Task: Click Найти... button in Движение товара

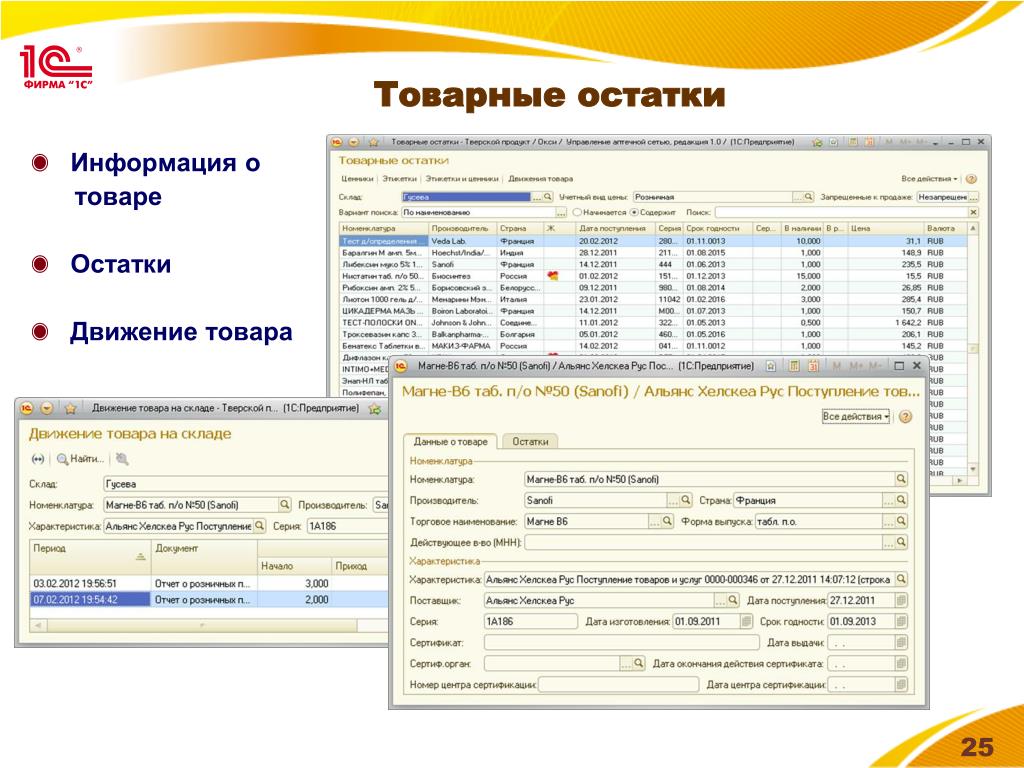Action: pos(81,459)
